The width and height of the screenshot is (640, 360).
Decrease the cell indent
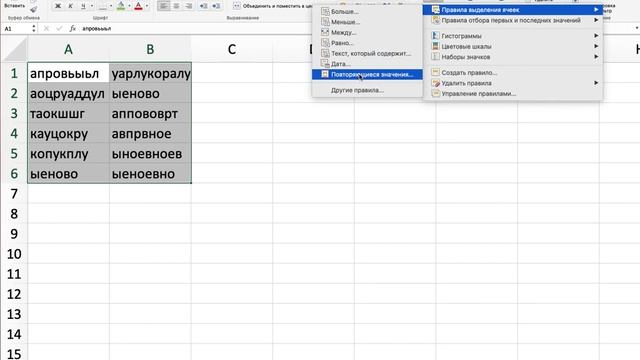204,6
